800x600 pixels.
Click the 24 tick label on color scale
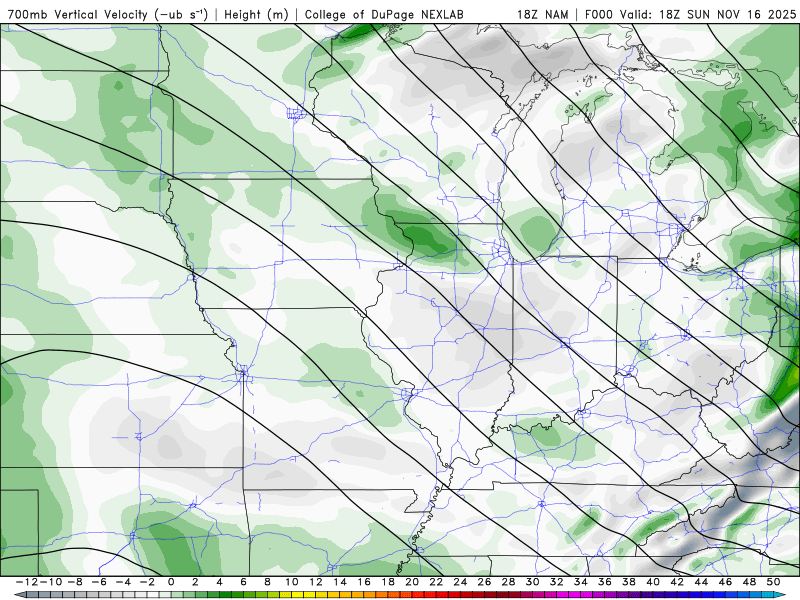click(460, 582)
